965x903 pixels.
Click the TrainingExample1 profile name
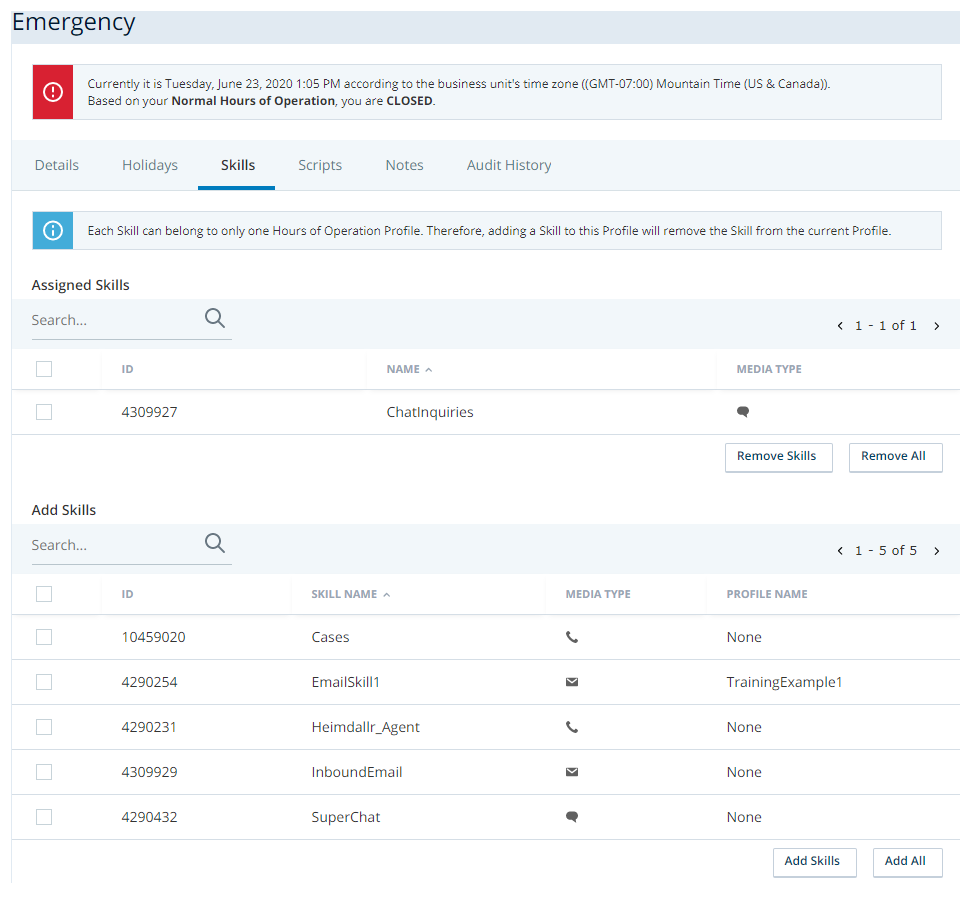(784, 682)
